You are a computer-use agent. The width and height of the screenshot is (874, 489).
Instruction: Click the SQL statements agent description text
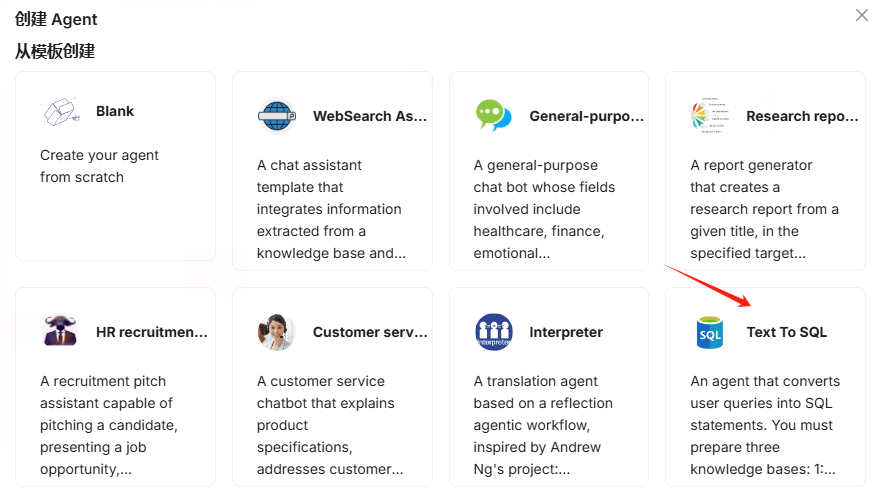(x=764, y=425)
